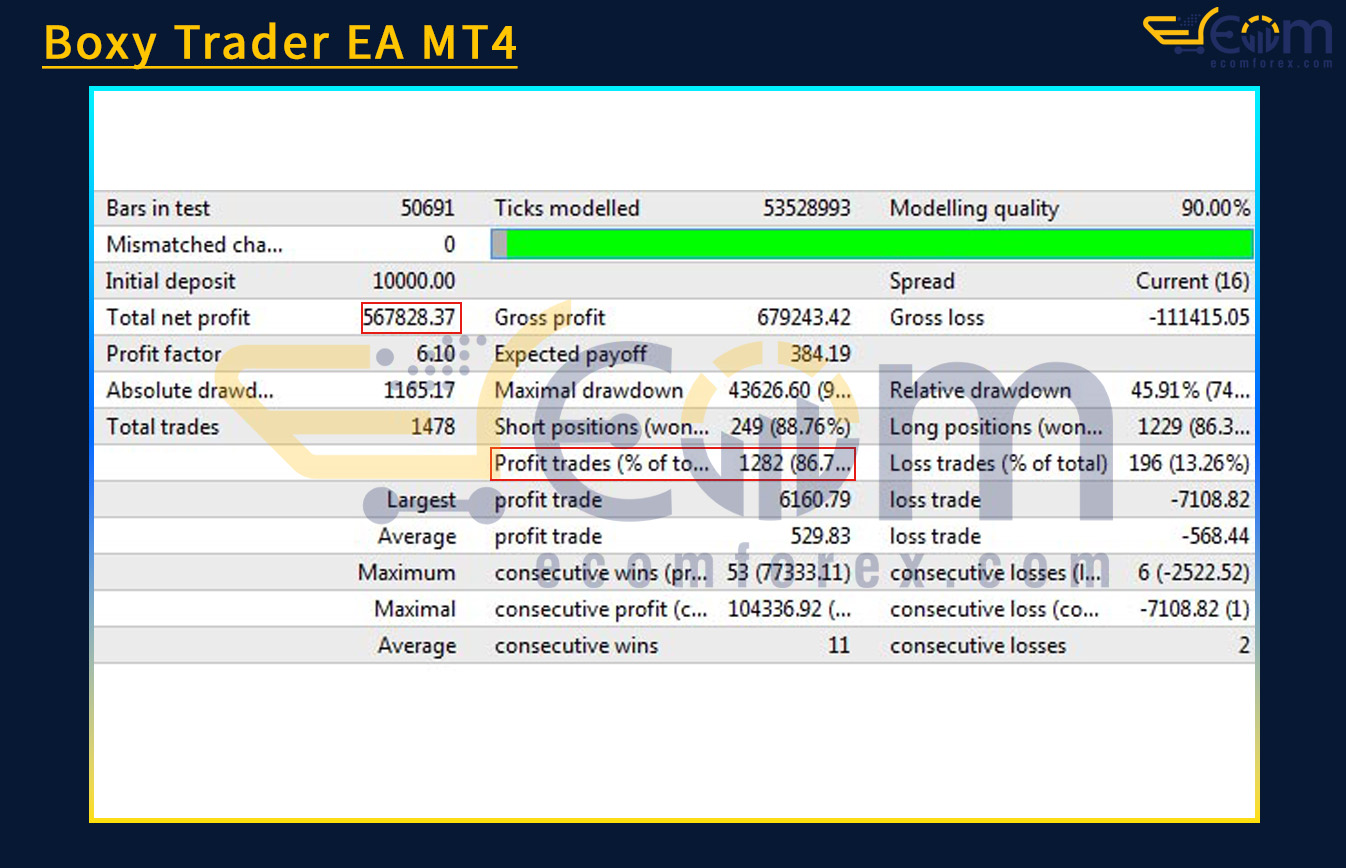1346x868 pixels.
Task: Select the 'Gross loss' label
Action: click(937, 318)
